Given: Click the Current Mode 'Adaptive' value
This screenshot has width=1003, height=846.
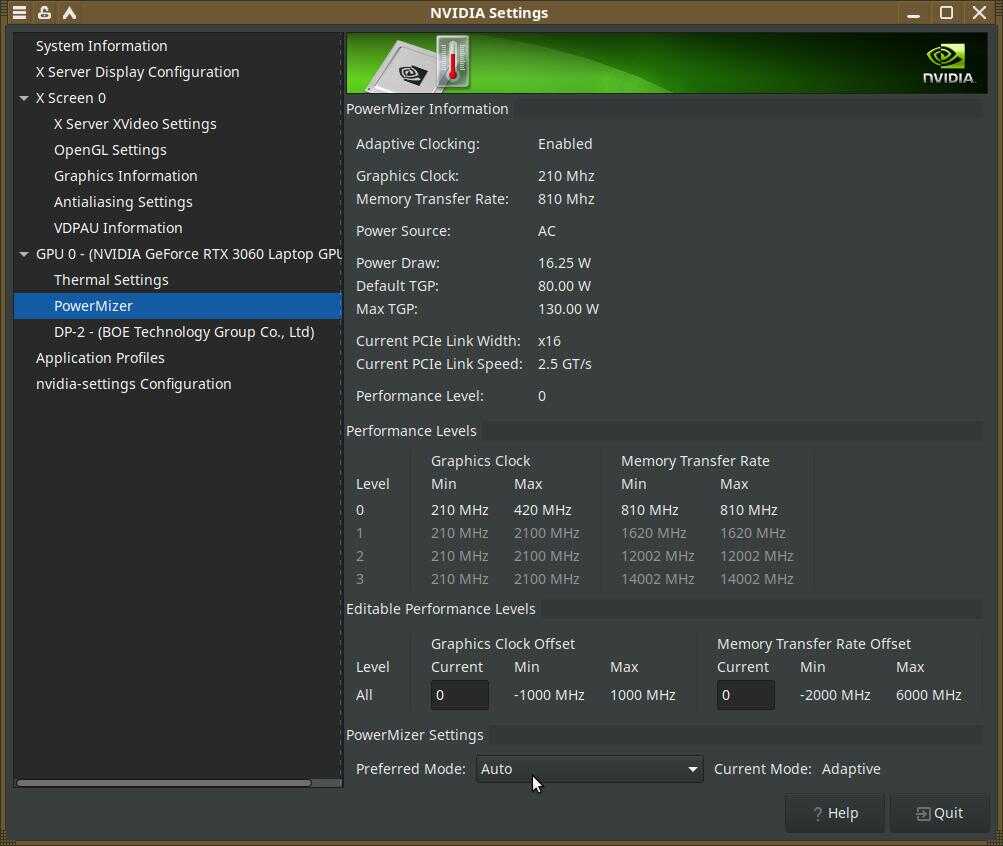Looking at the screenshot, I should [851, 769].
